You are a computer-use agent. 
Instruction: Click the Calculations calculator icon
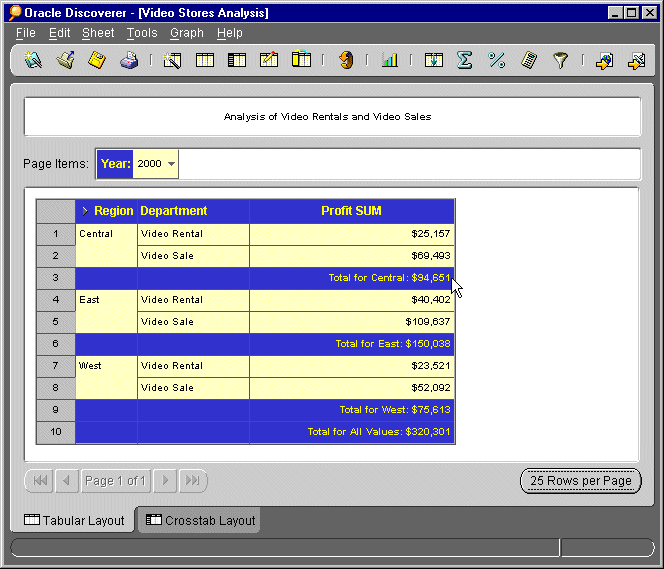tap(529, 60)
